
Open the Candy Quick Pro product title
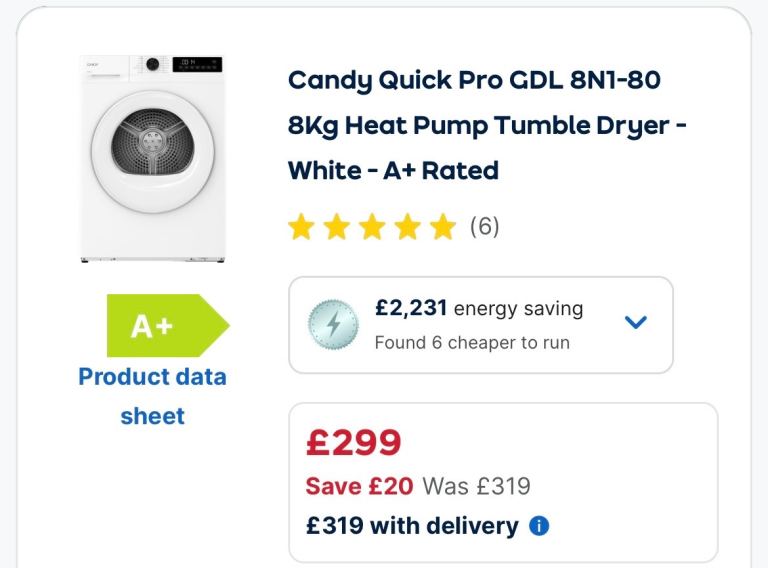pos(474,125)
